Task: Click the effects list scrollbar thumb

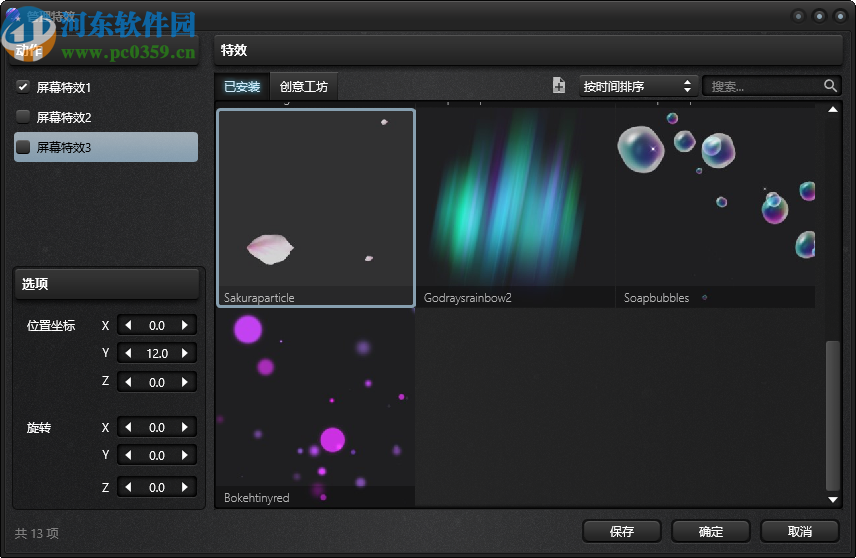Action: (833, 415)
